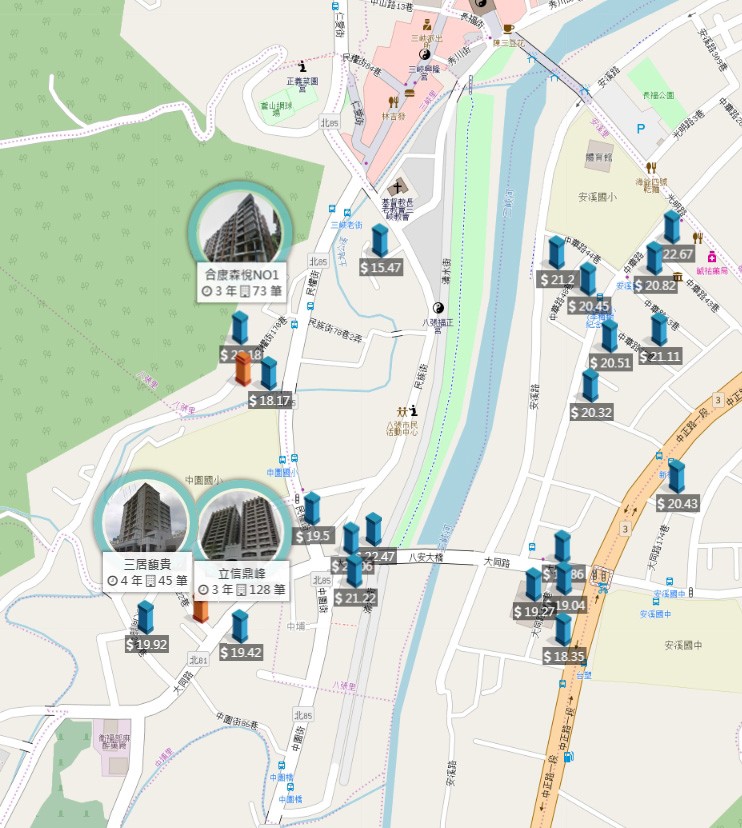Image resolution: width=742 pixels, height=828 pixels.
Task: Select the police officer icon 三峽派出所
Action: [427, 25]
